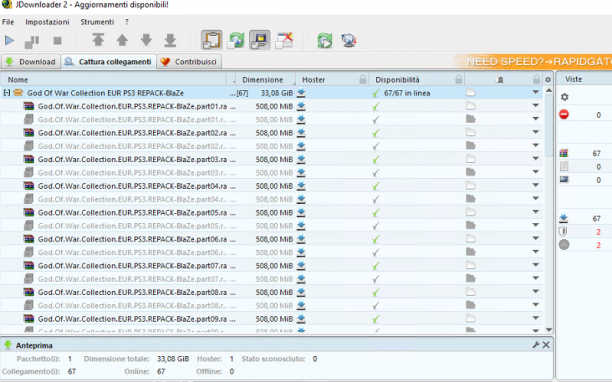Screen dimensions: 612x382
Task: Click folder icon in bold part05.ra row
Action: (x=471, y=212)
